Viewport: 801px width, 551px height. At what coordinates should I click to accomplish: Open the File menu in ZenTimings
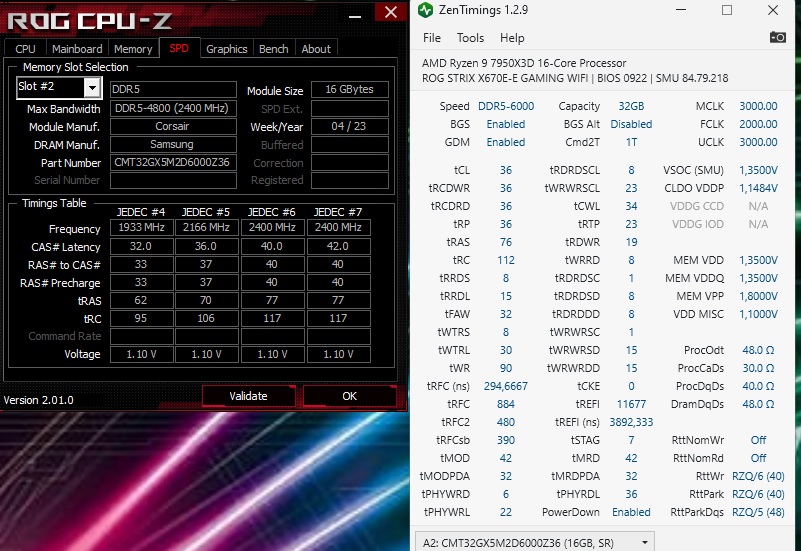[432, 38]
